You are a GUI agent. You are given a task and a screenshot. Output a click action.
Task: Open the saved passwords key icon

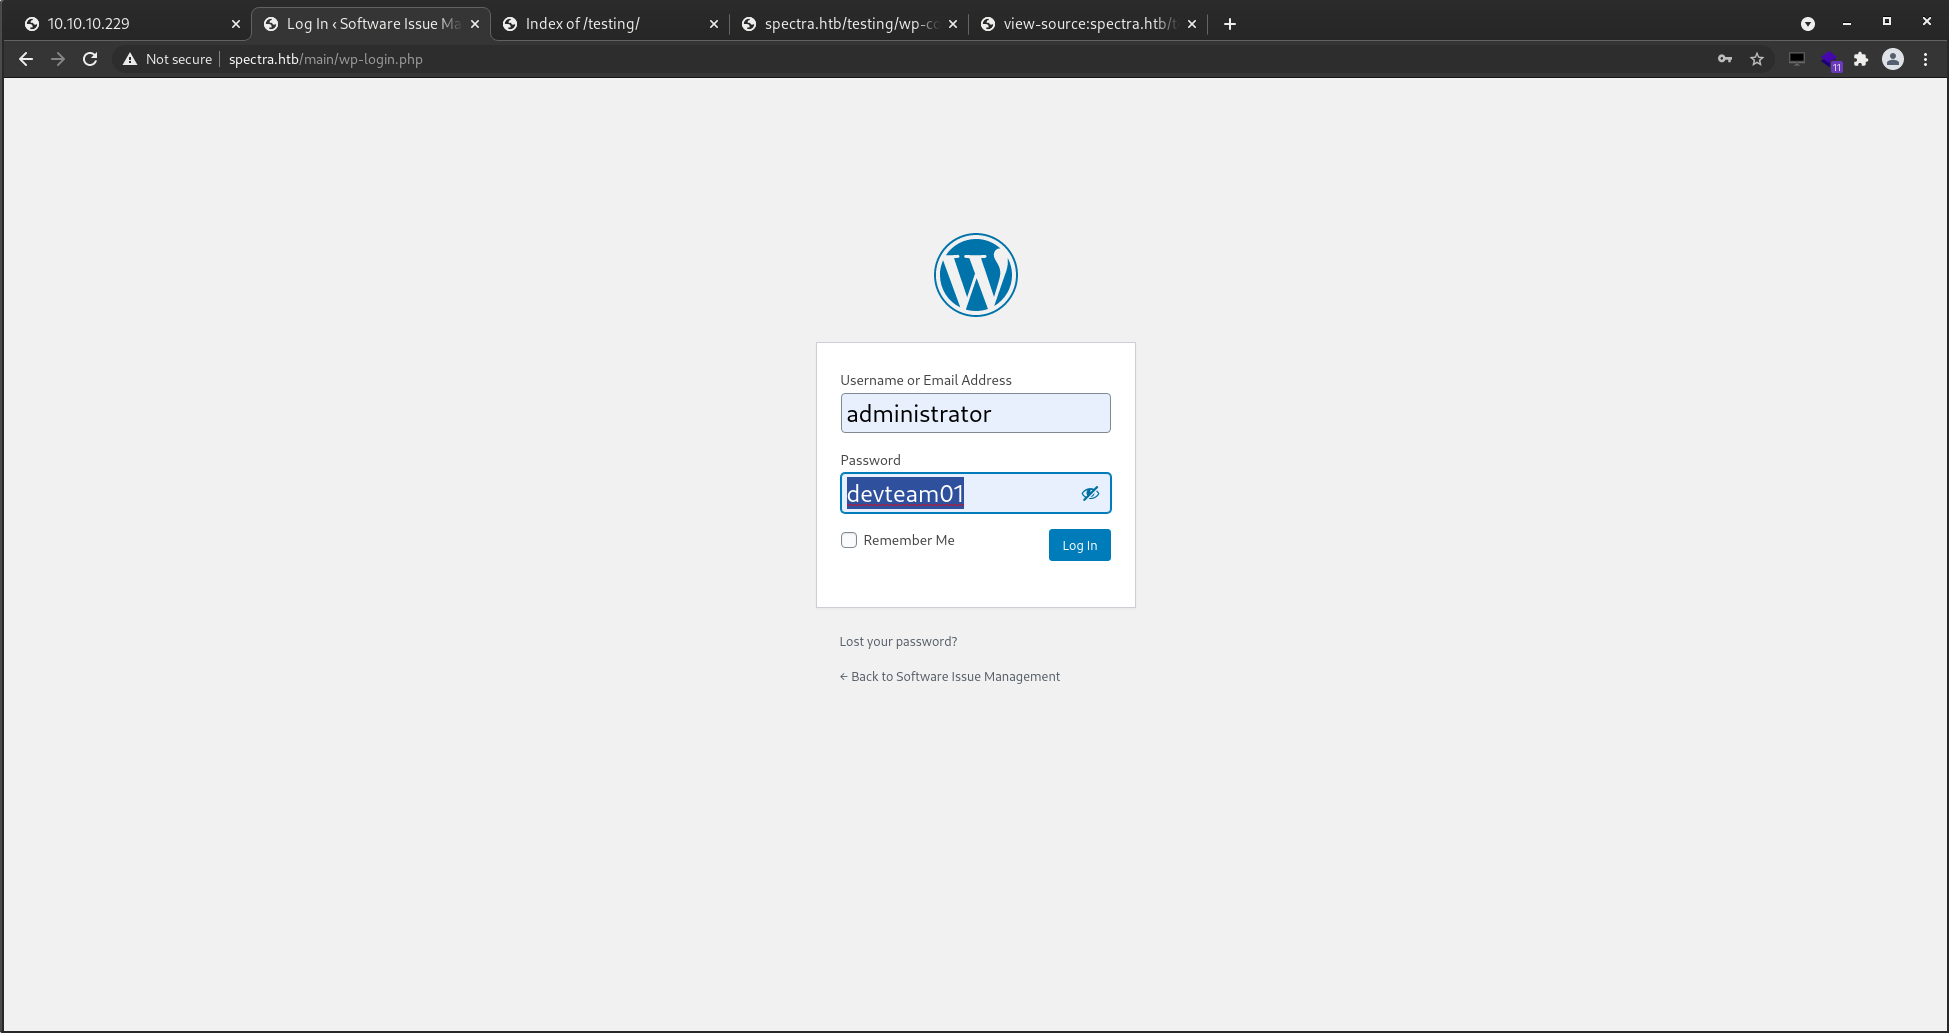coord(1725,59)
